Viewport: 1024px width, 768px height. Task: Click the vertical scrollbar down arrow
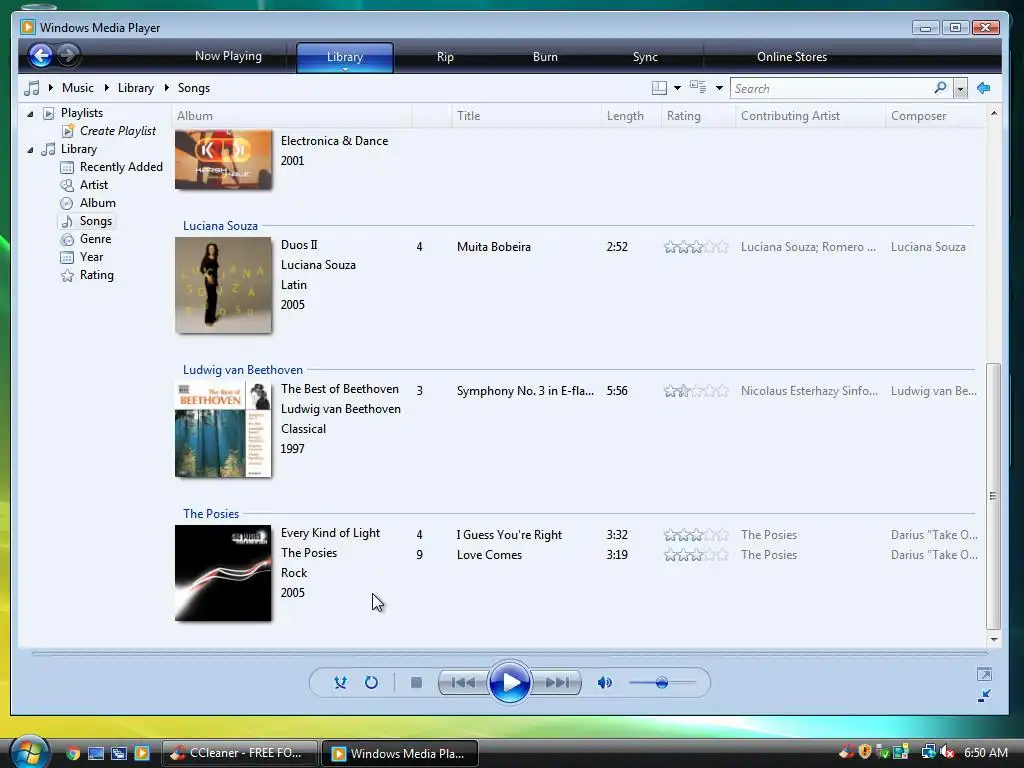tap(994, 640)
